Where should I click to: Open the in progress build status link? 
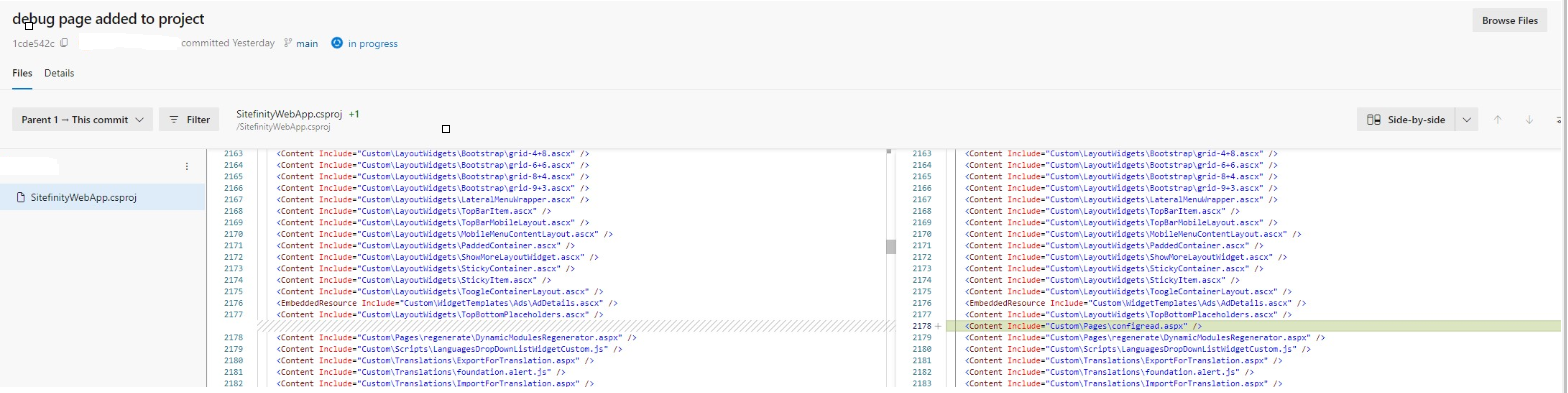coord(372,43)
